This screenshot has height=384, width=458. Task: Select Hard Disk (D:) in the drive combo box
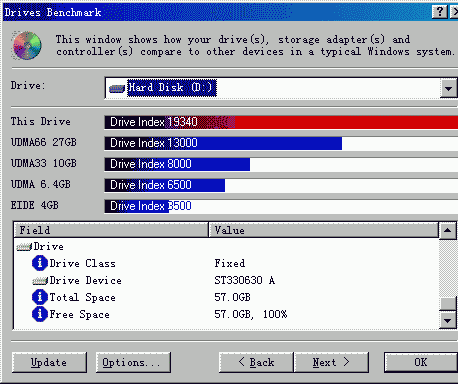tap(172, 88)
